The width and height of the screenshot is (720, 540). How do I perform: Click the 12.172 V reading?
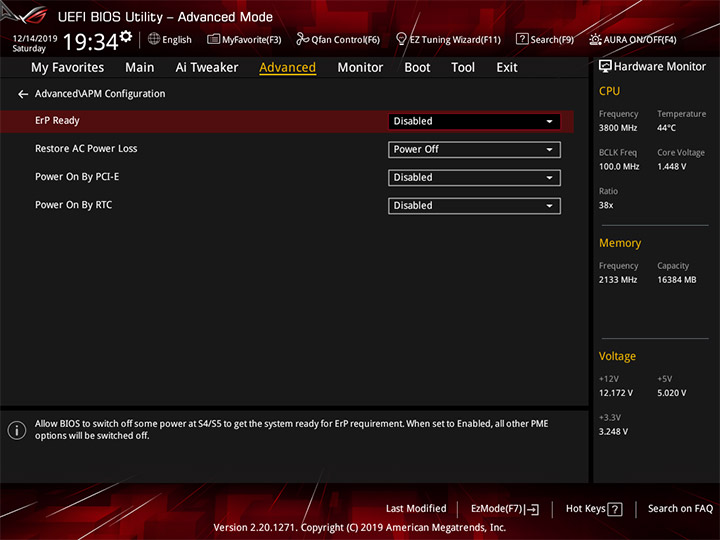(616, 393)
